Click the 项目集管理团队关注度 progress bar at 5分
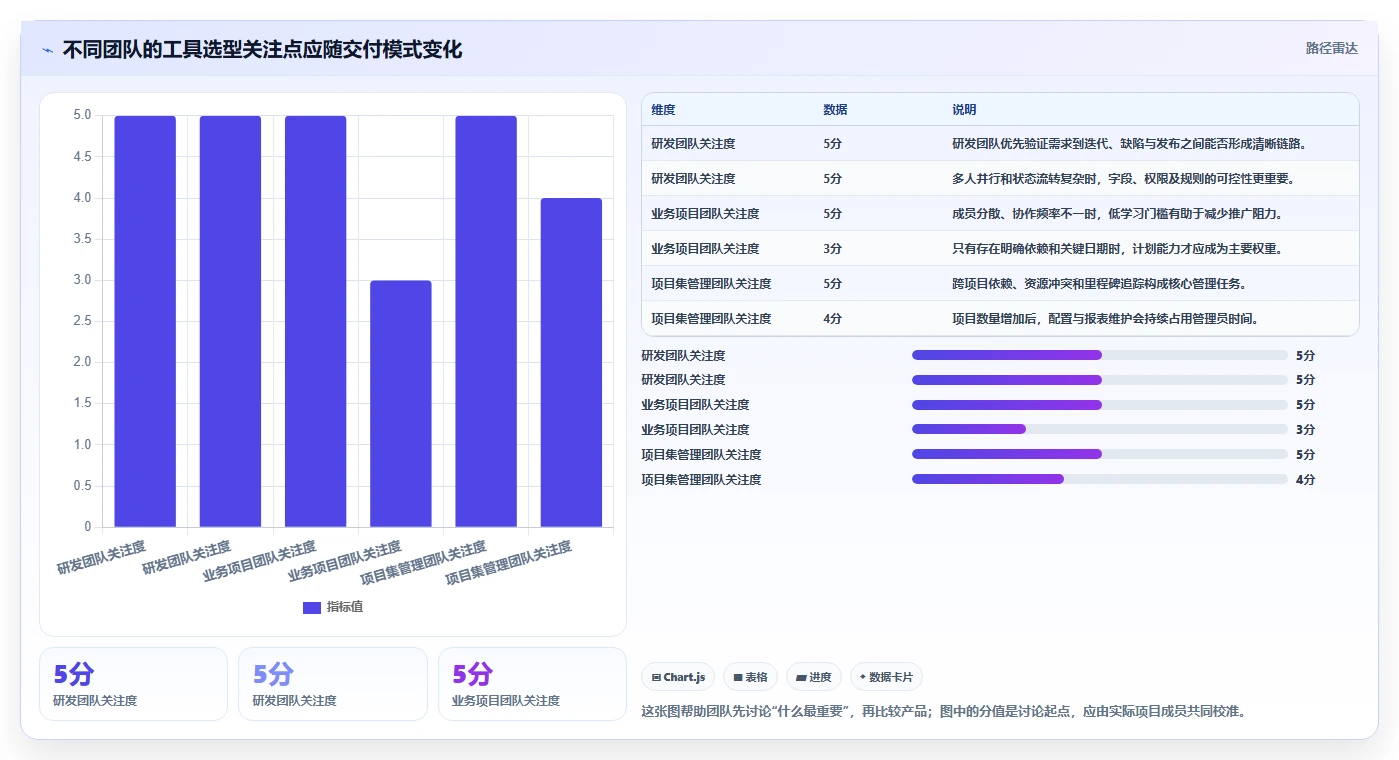Image resolution: width=1399 pixels, height=760 pixels. tap(1100, 454)
